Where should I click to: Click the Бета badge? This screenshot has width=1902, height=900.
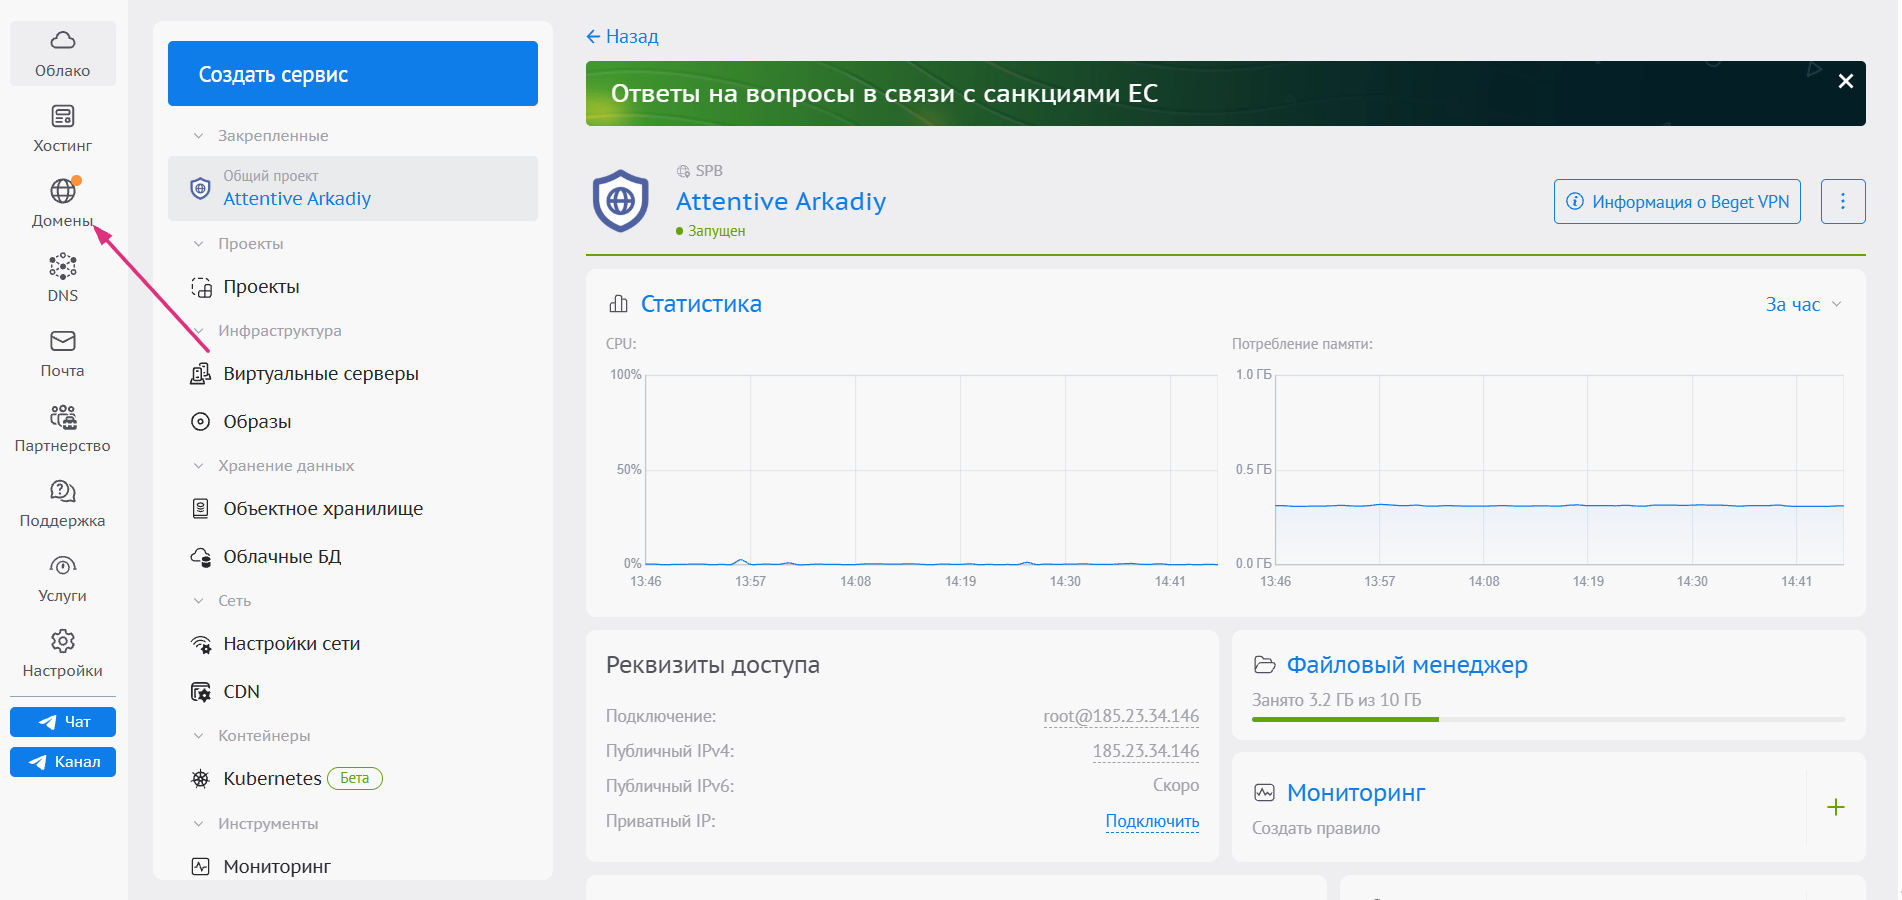pos(355,778)
